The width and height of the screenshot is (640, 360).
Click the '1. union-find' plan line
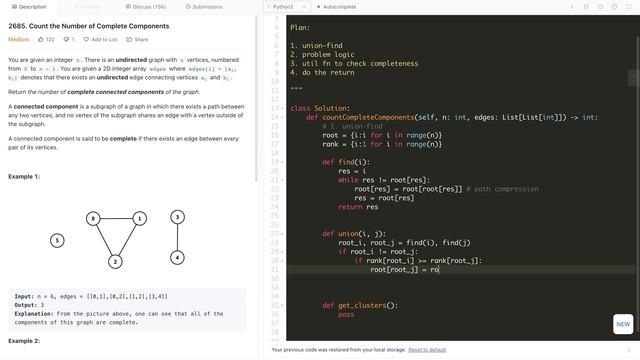316,46
